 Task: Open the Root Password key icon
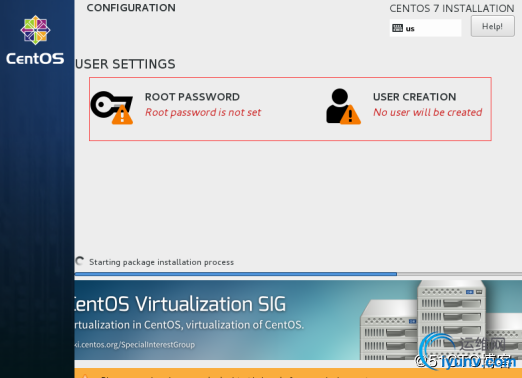pyautogui.click(x=112, y=107)
